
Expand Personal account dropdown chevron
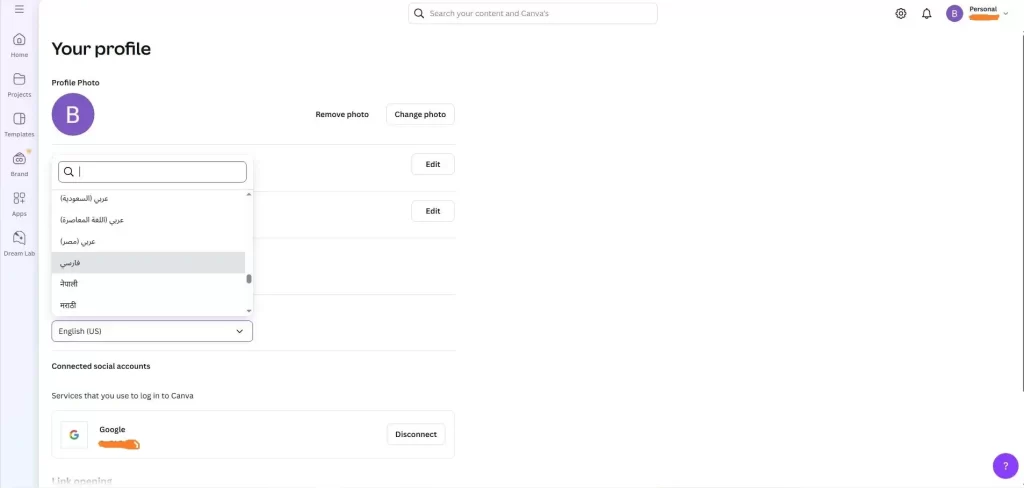pyautogui.click(x=1006, y=13)
